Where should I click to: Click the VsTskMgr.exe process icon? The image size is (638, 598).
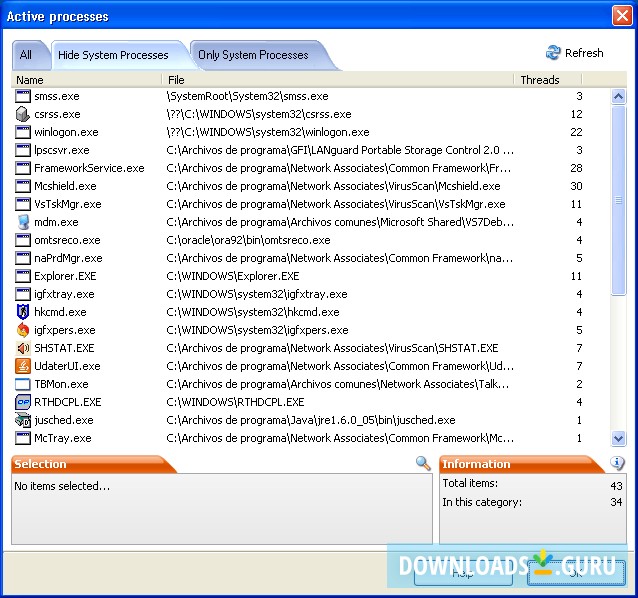[23, 204]
